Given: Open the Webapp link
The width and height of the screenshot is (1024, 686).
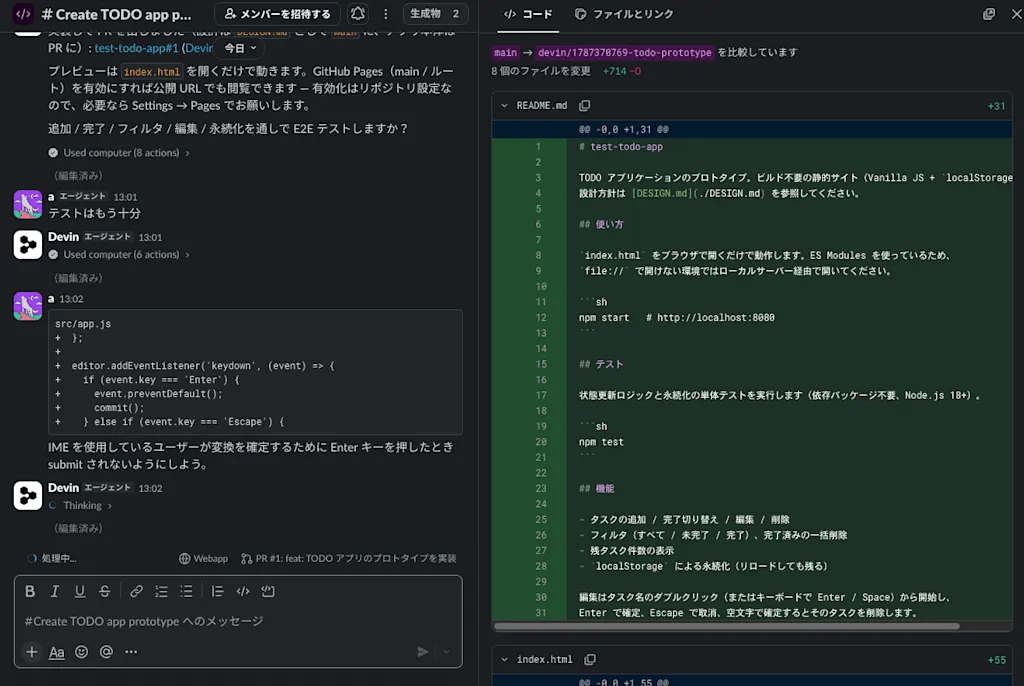Looking at the screenshot, I should tap(204, 558).
